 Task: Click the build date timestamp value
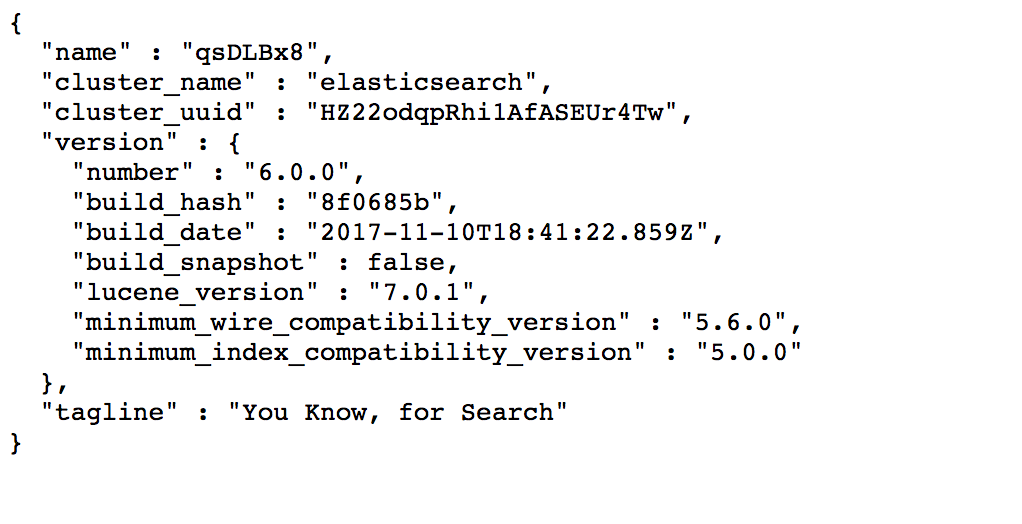[508, 232]
